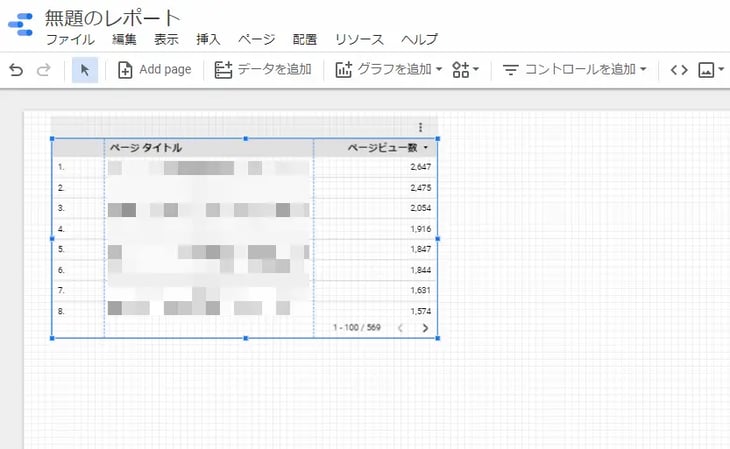Go to previous page of table results
The width and height of the screenshot is (730, 449).
pos(401,328)
